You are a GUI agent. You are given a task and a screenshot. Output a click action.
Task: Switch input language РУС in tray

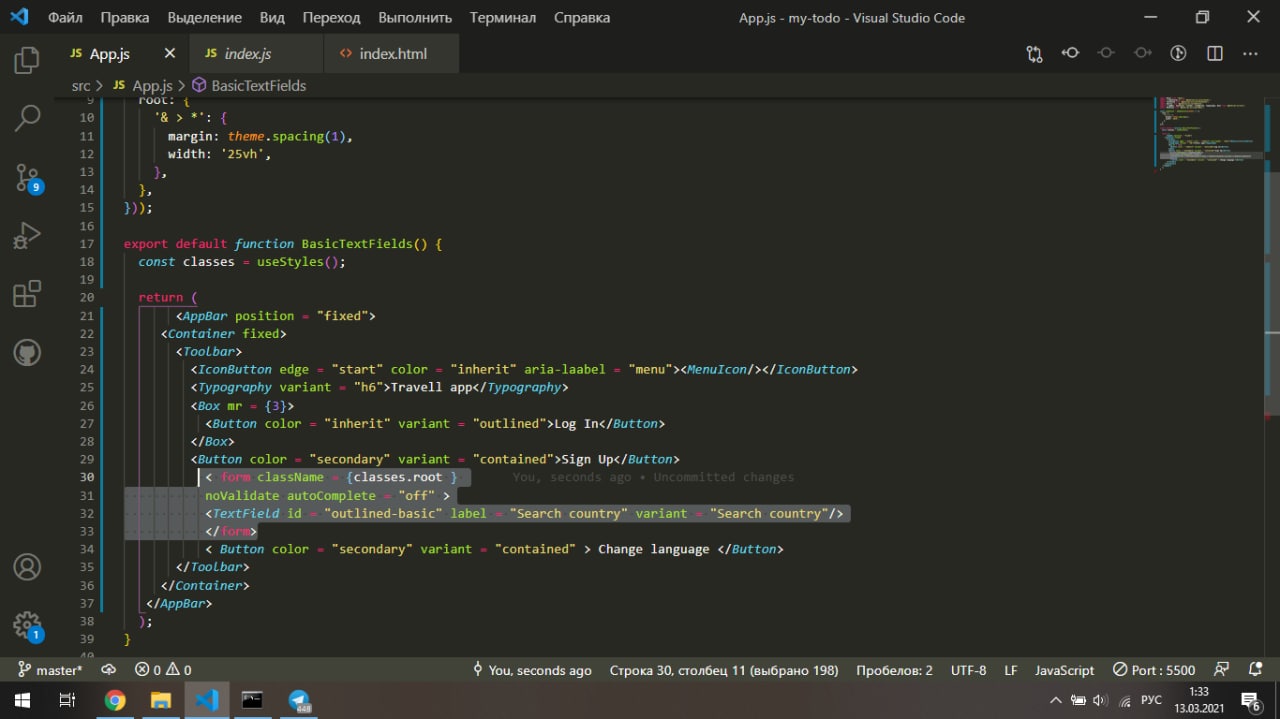click(1151, 700)
